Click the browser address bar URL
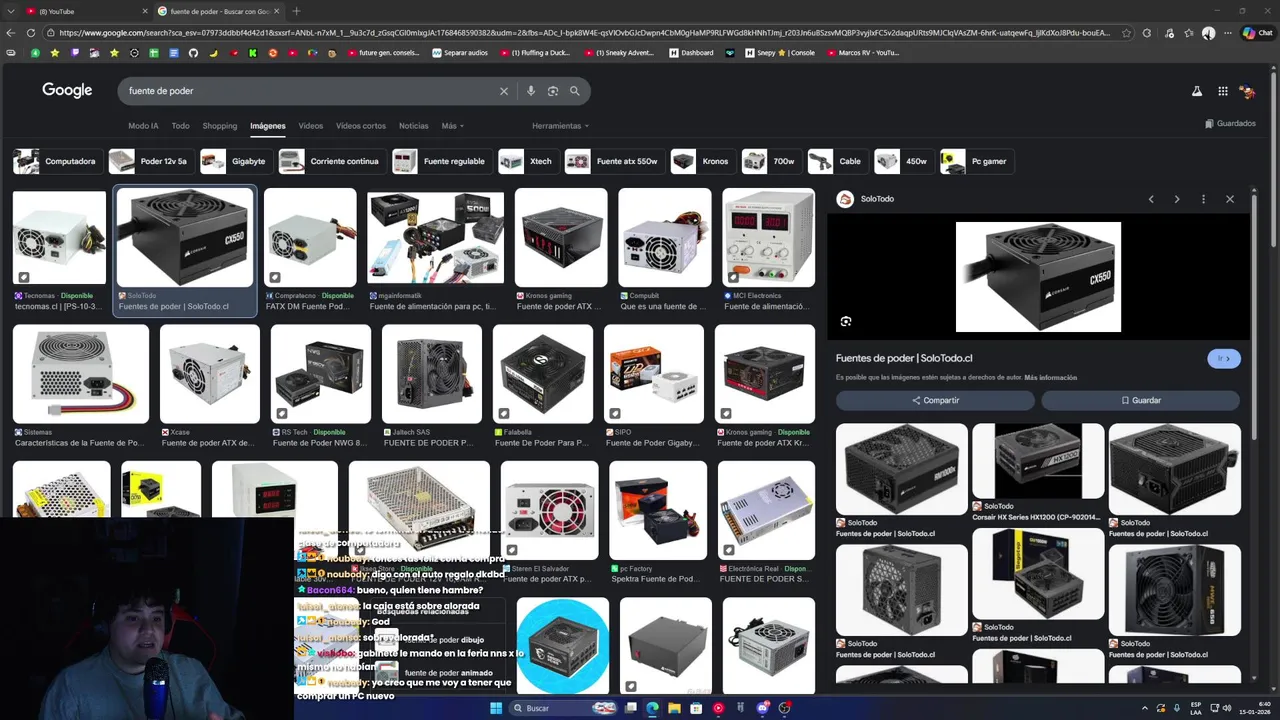 pos(584,33)
